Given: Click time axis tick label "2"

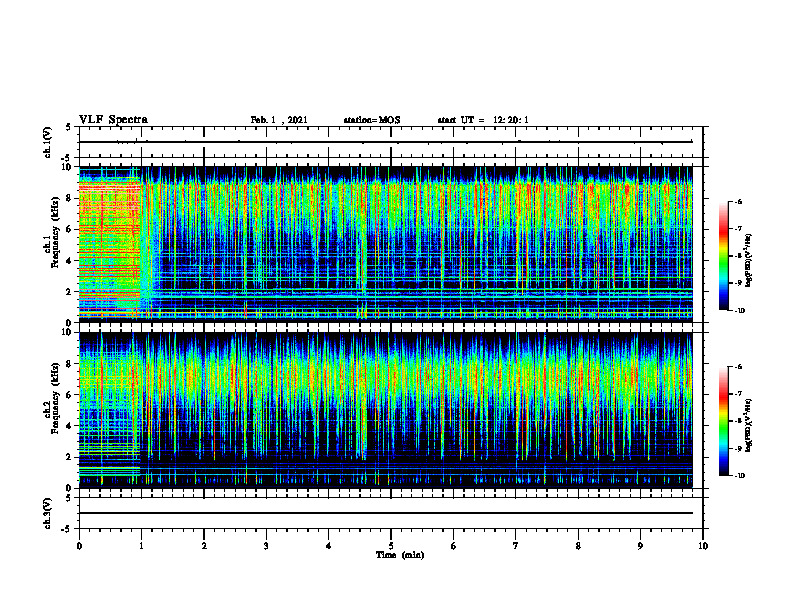Looking at the screenshot, I should [x=204, y=545].
